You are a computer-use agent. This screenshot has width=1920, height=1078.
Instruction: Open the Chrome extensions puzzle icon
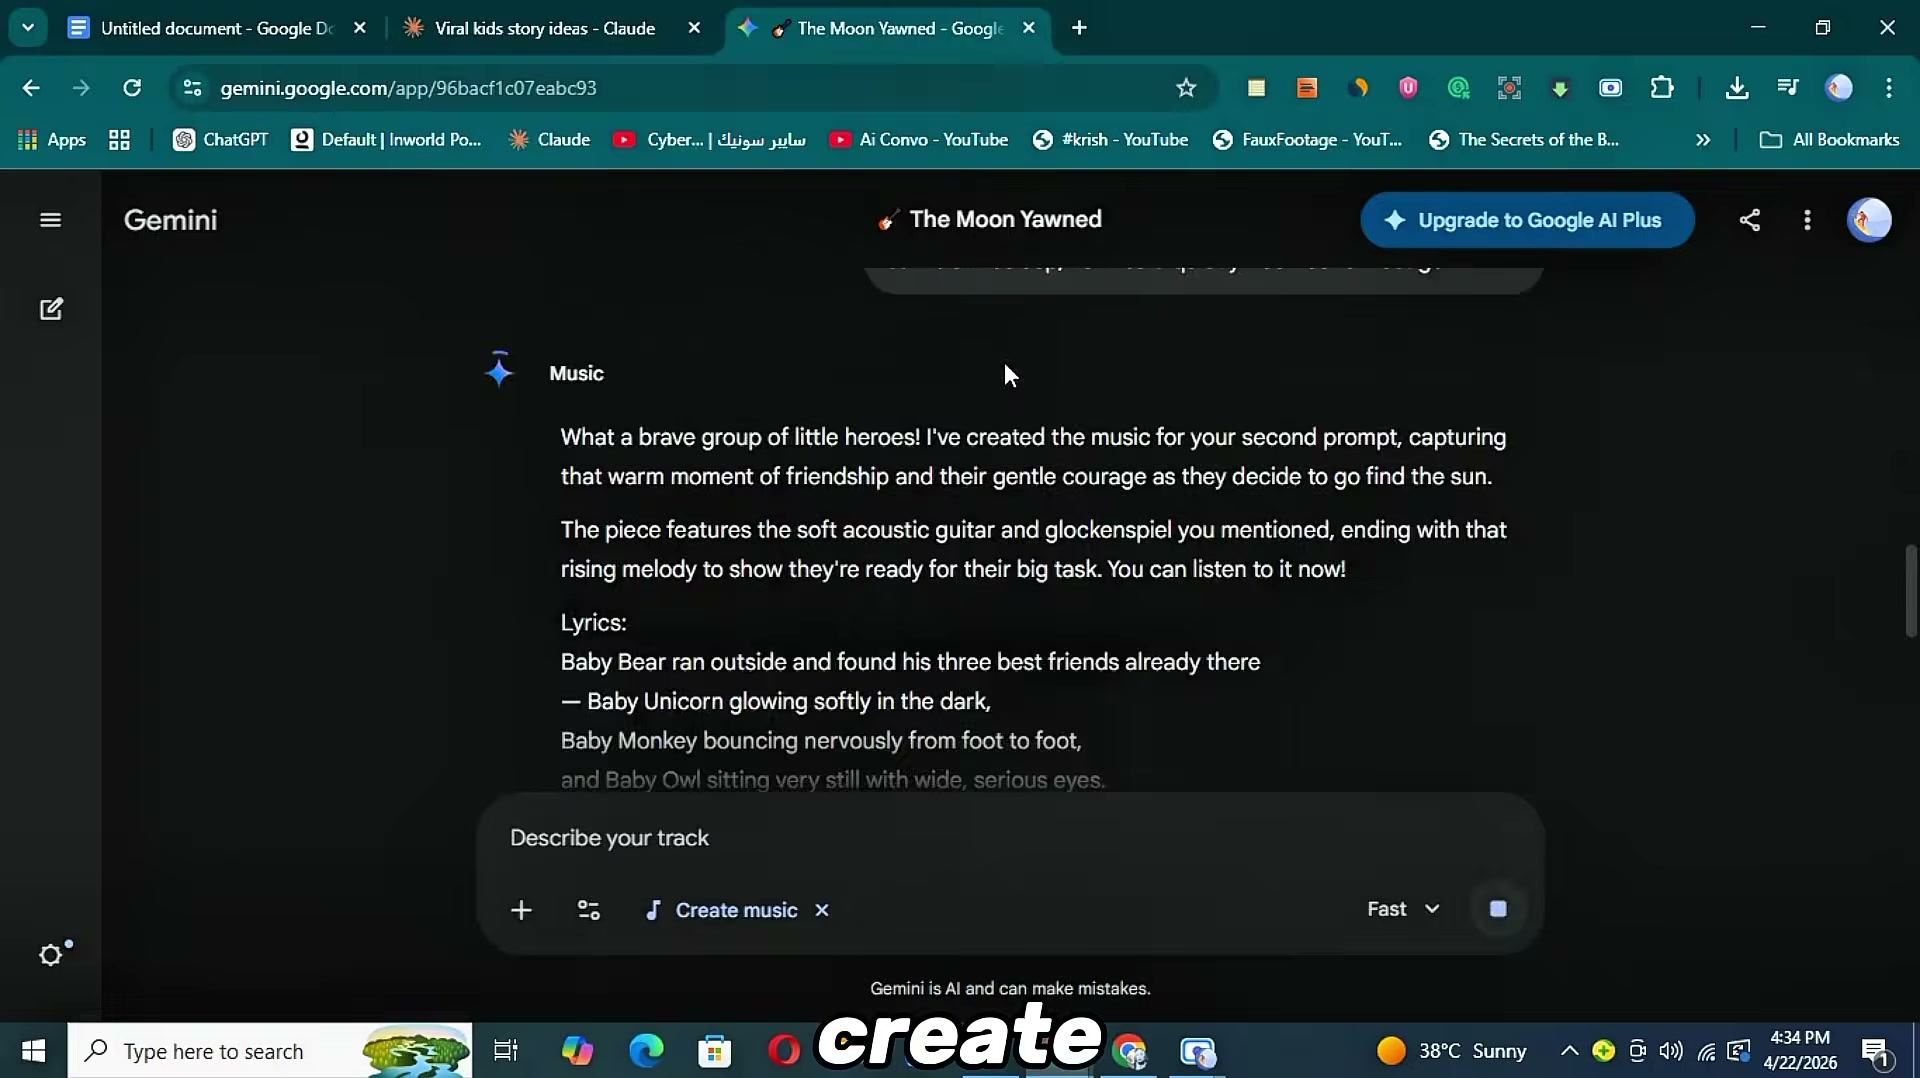click(x=1662, y=88)
